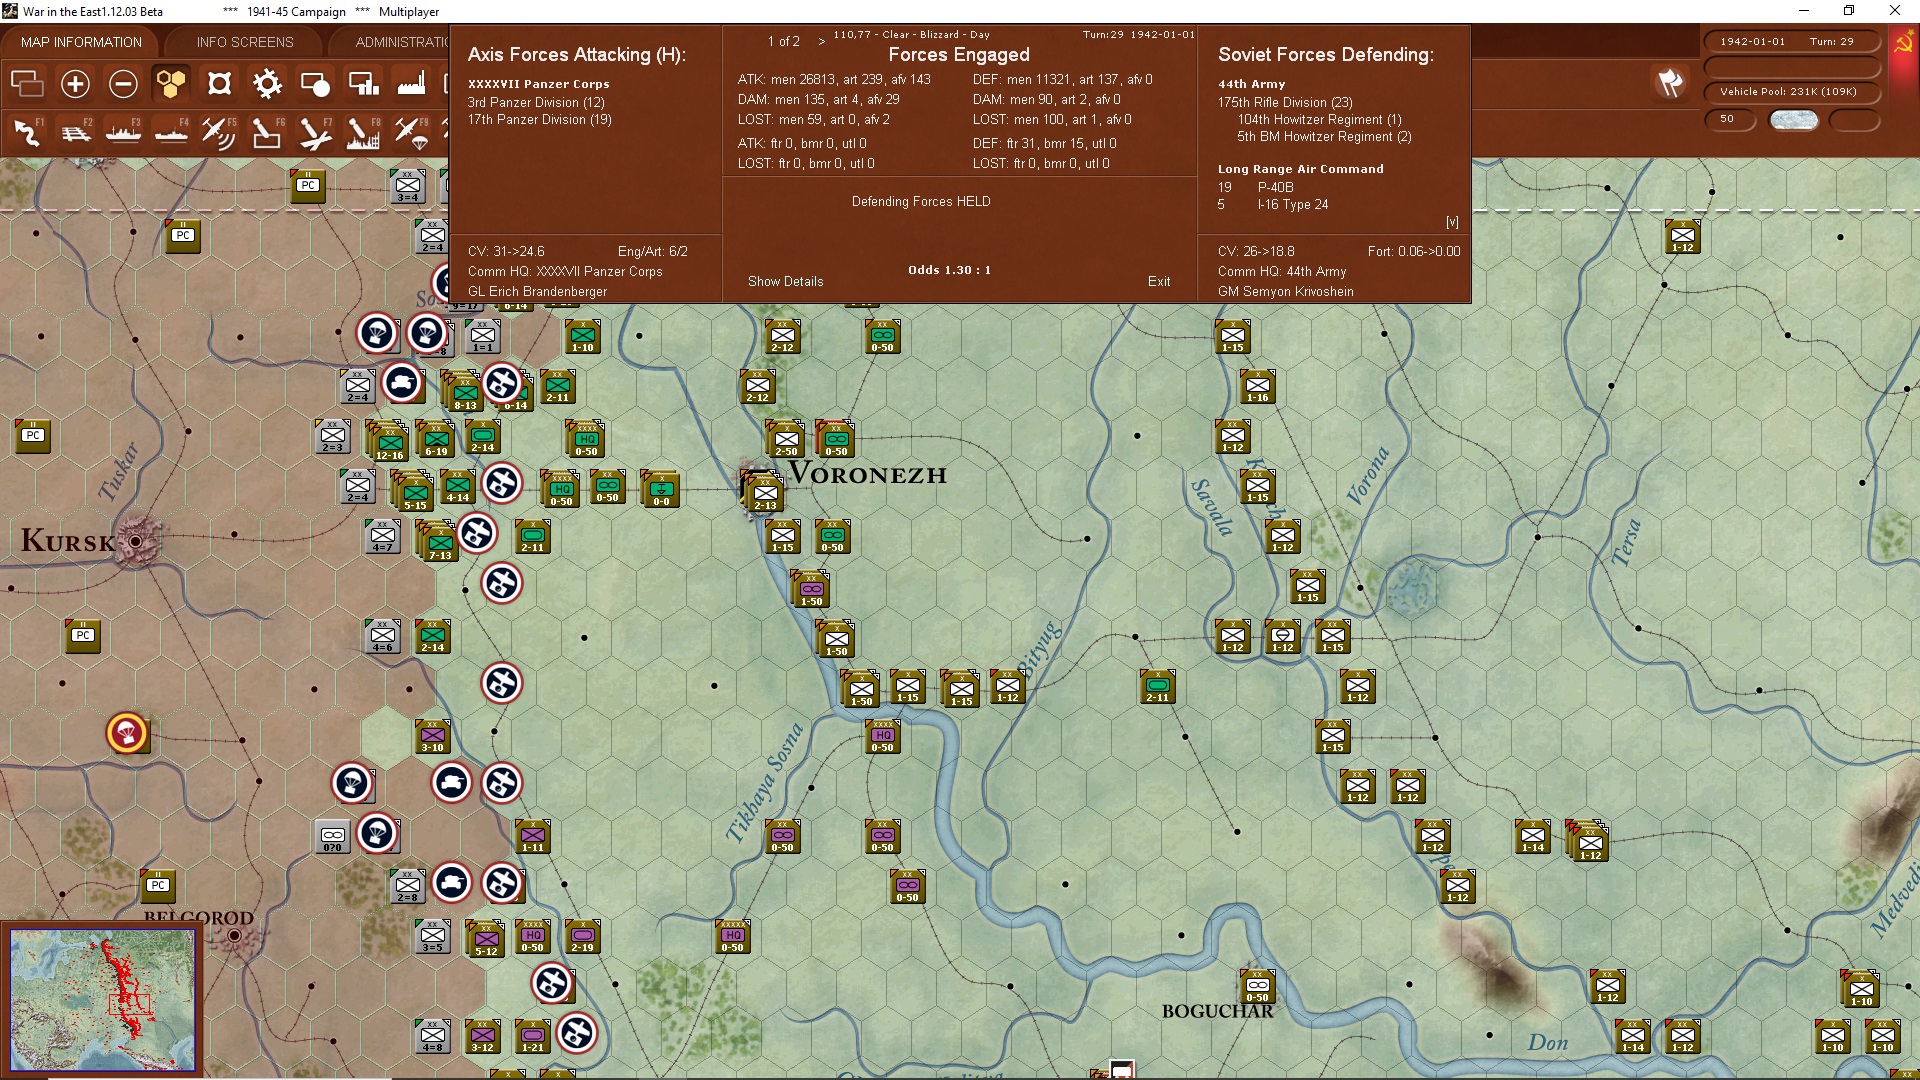Viewport: 1920px width, 1080px height.
Task: Click Exit on the combat report
Action: (1159, 282)
